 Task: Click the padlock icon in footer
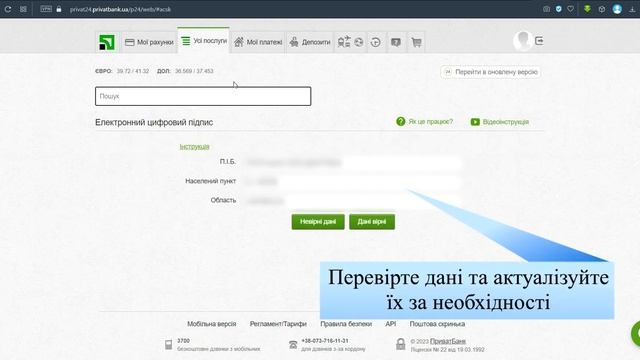click(400, 344)
